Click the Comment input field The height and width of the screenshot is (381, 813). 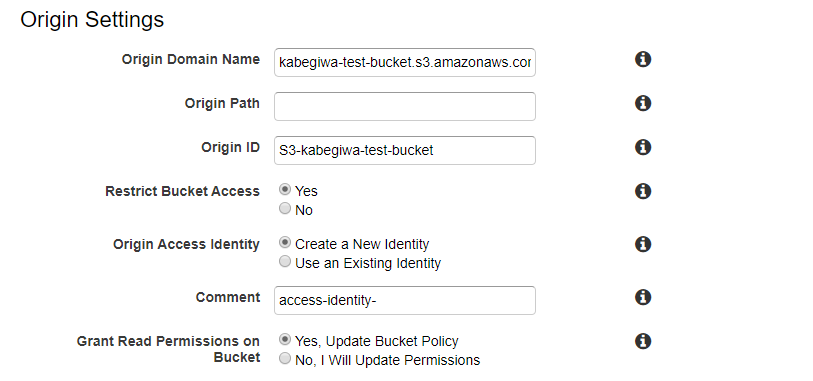tap(404, 300)
